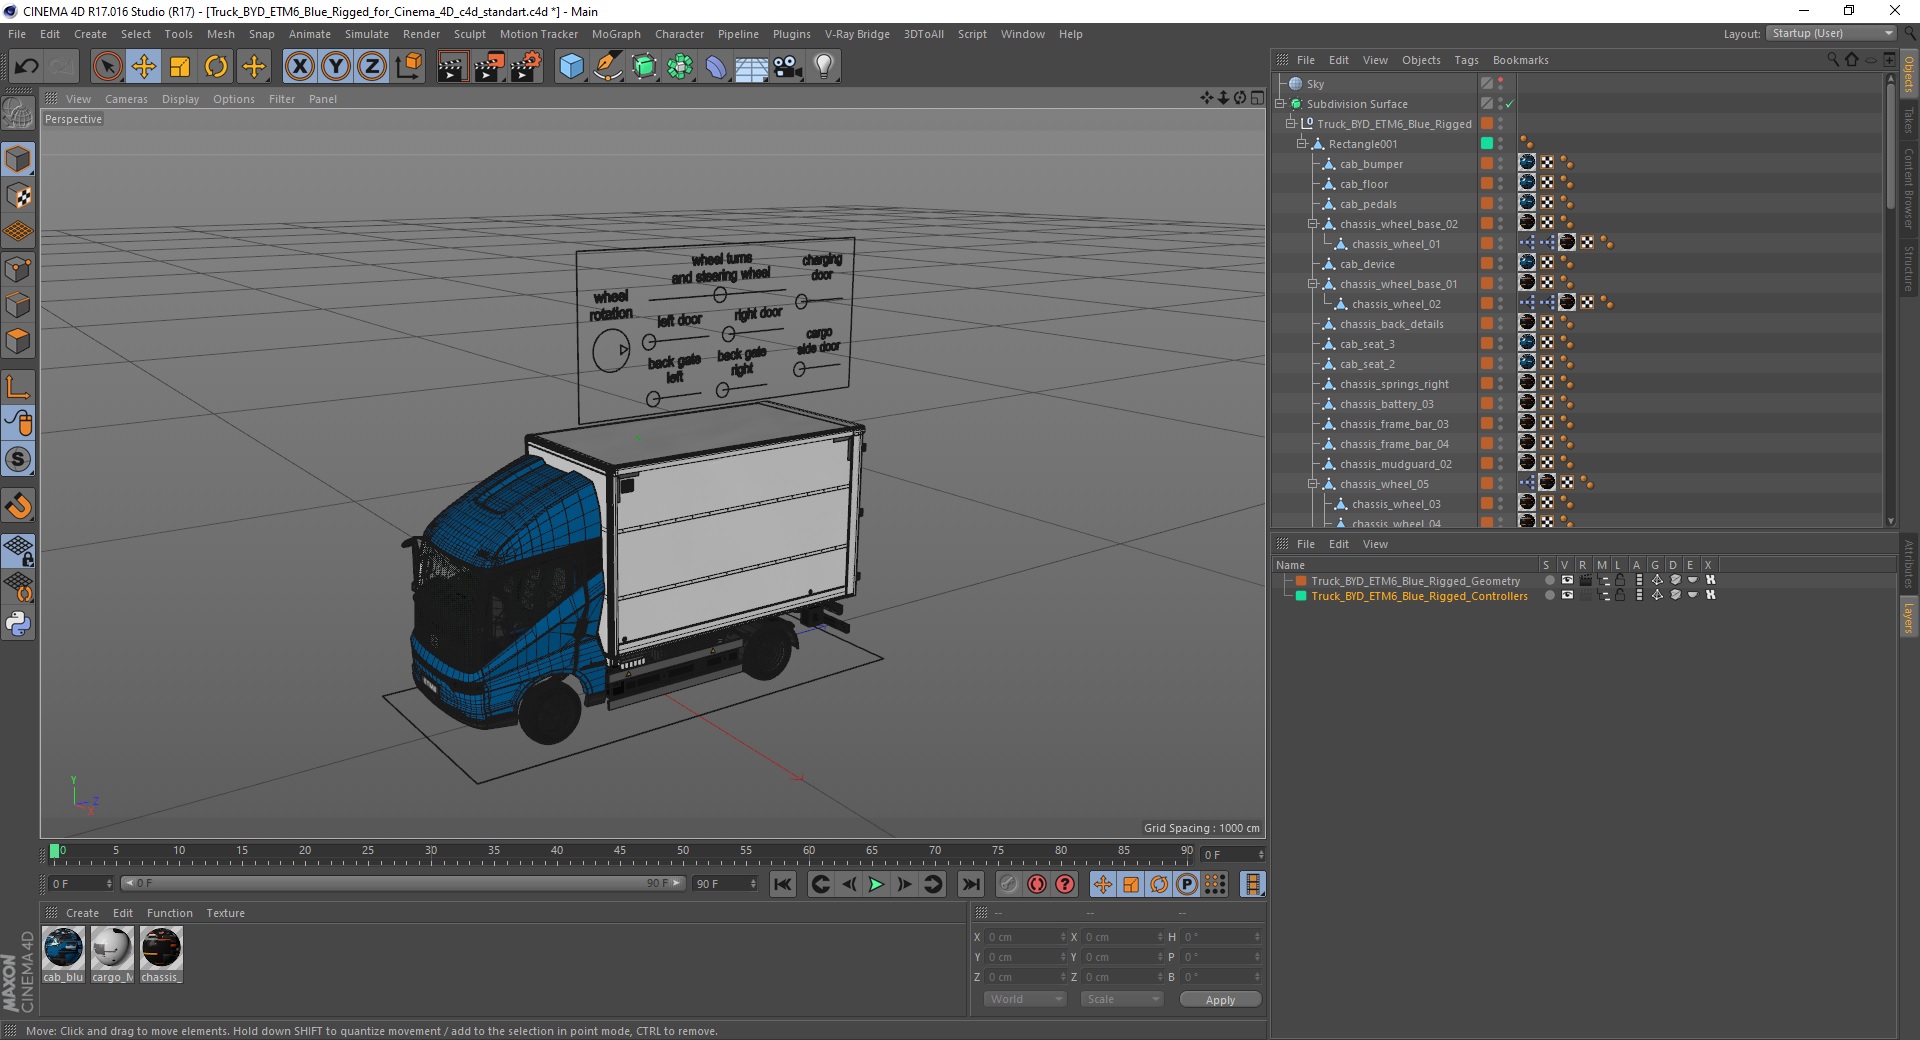Add a Light object
This screenshot has width=1920, height=1040.
pyautogui.click(x=824, y=67)
